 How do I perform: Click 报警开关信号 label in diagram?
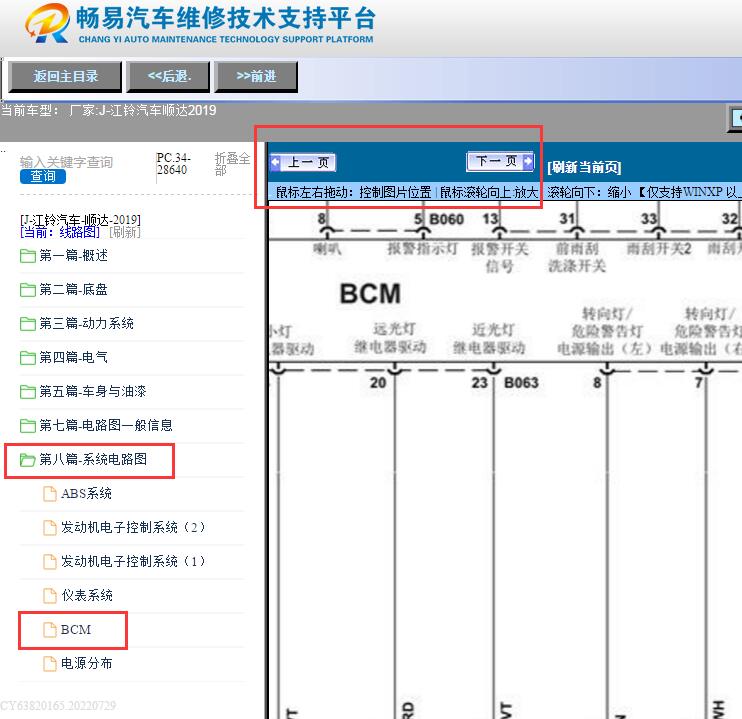[x=500, y=257]
